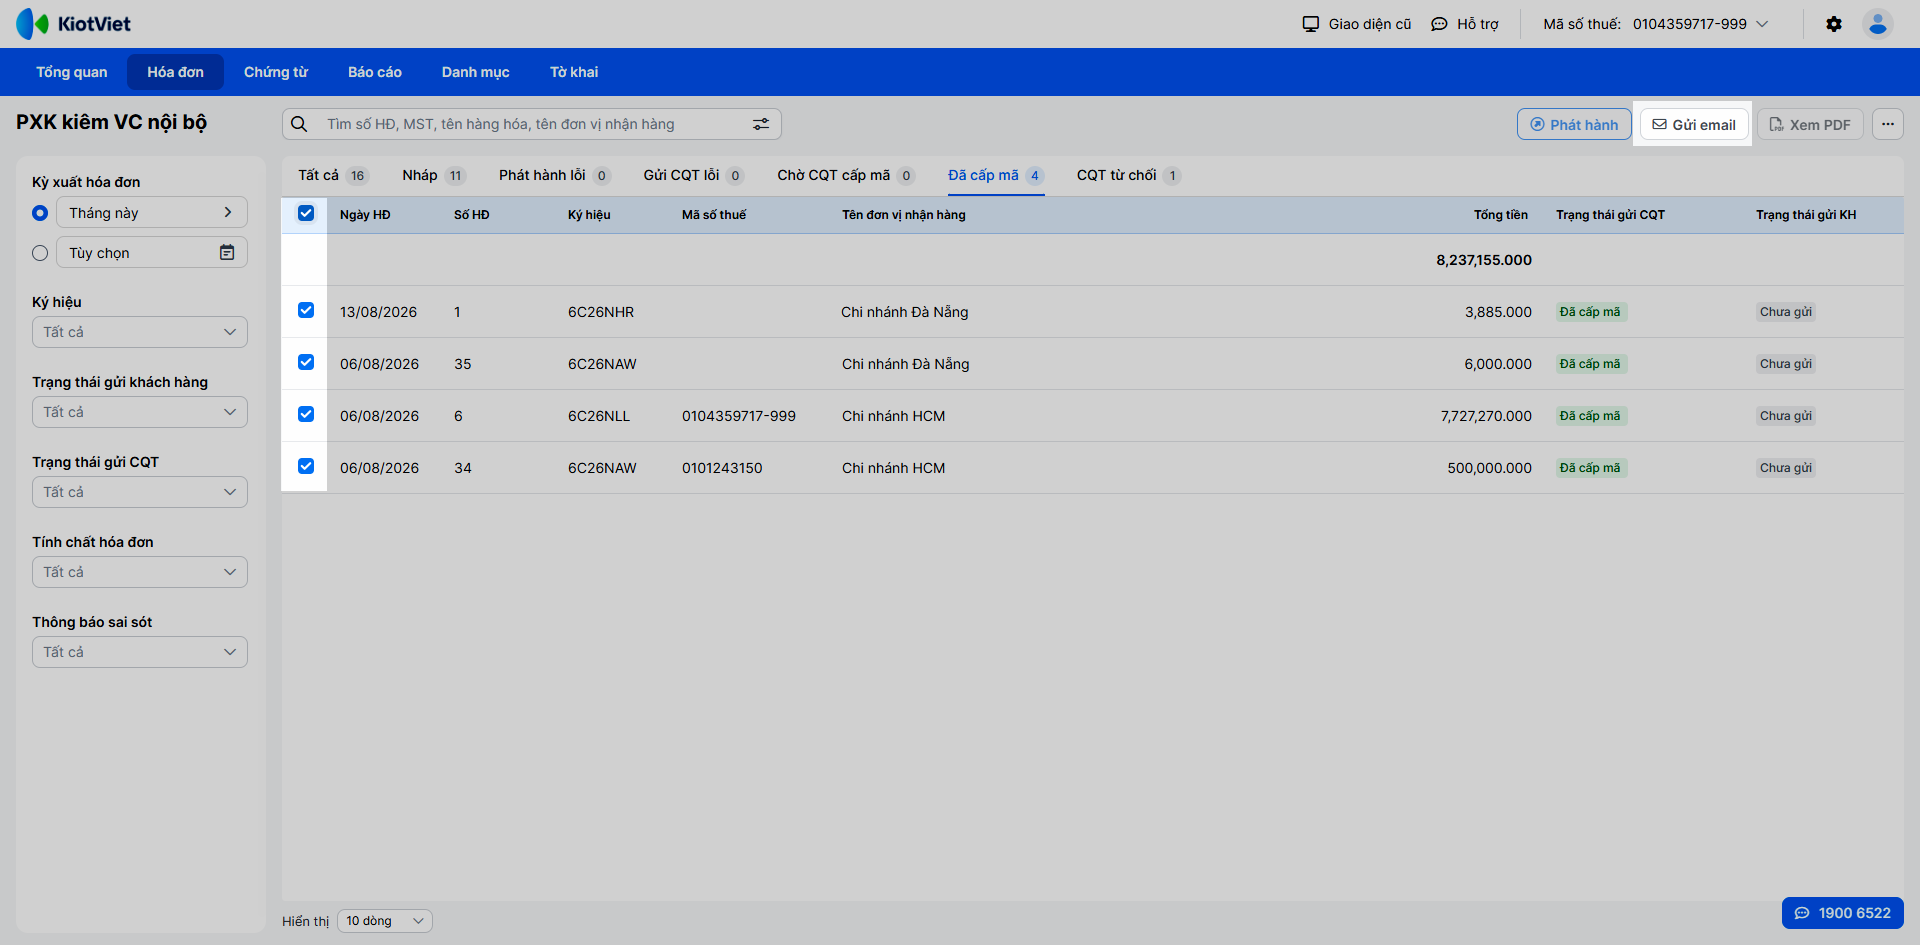The image size is (1920, 945).
Task: Uncheck the row with Ký hiệu 6C26NLL
Action: coord(306,414)
